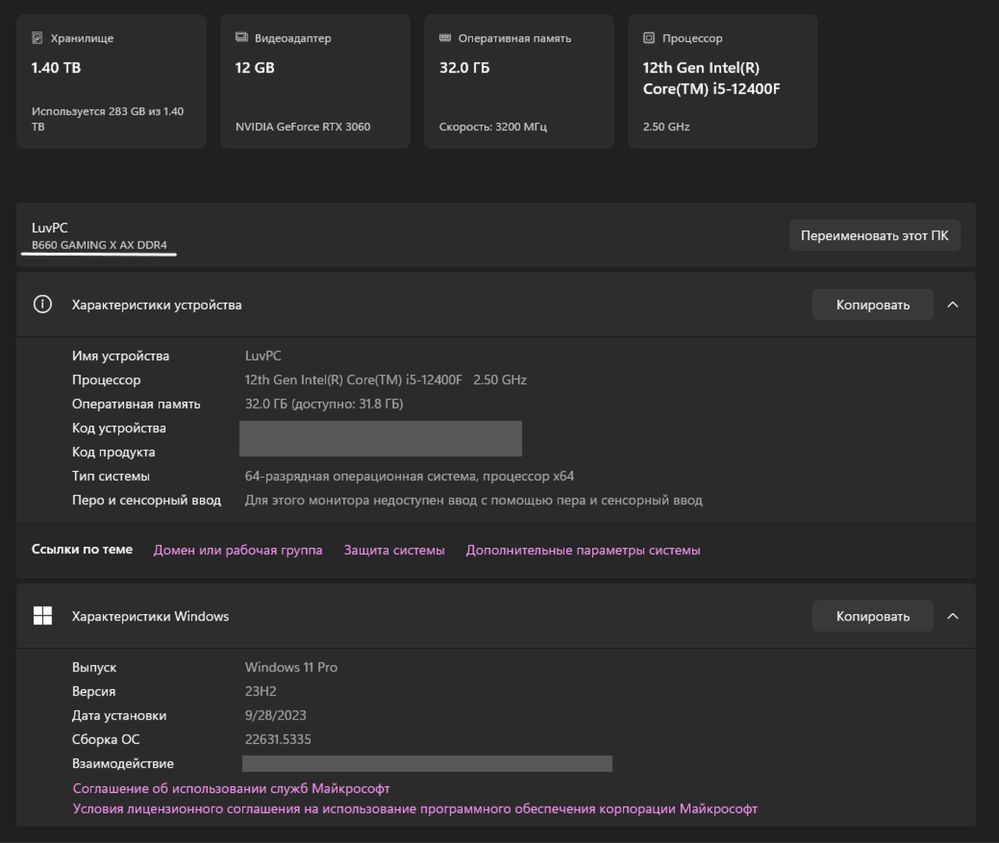Open the Процессор i5-12400F card
The image size is (999, 843).
[x=723, y=82]
